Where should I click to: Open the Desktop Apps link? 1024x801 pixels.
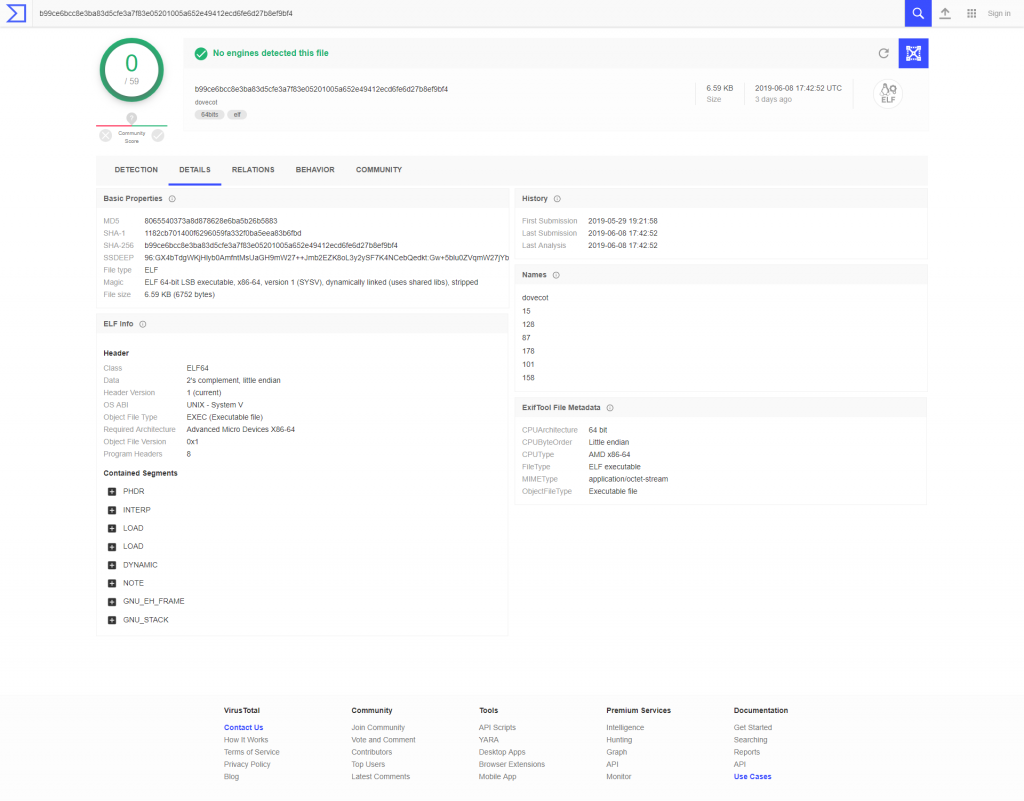point(502,752)
